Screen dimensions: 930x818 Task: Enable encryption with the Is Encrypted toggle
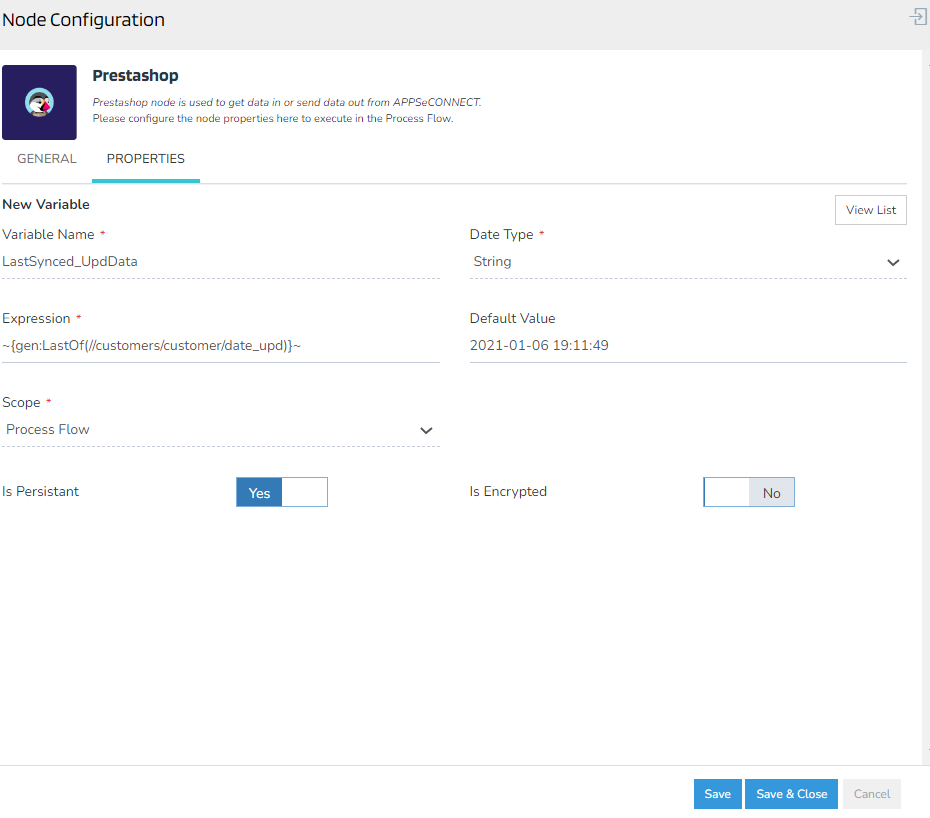725,492
